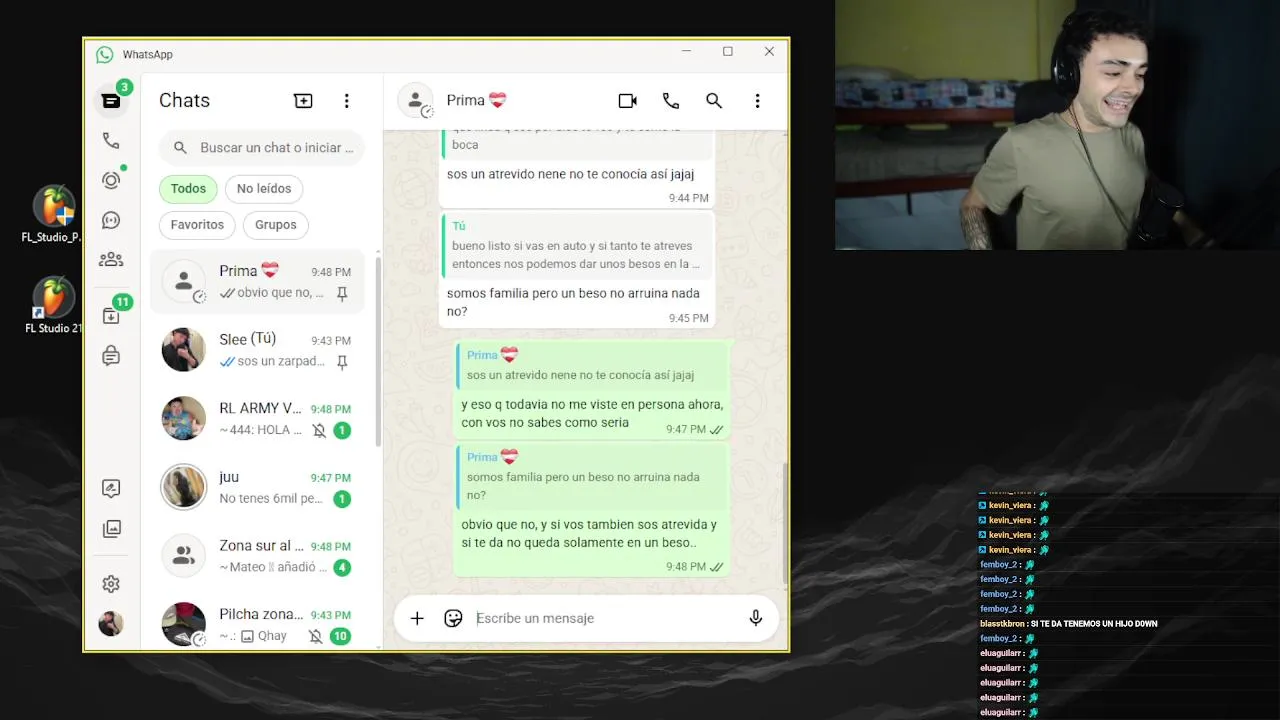Click muted bell icon on RL ARMY chat
Image resolution: width=1280 pixels, height=720 pixels.
(x=318, y=430)
